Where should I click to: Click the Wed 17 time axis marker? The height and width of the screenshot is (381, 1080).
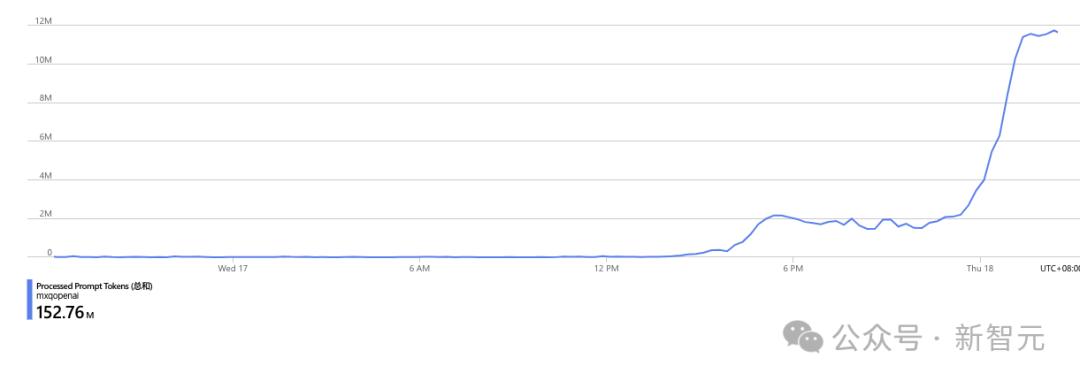point(233,268)
